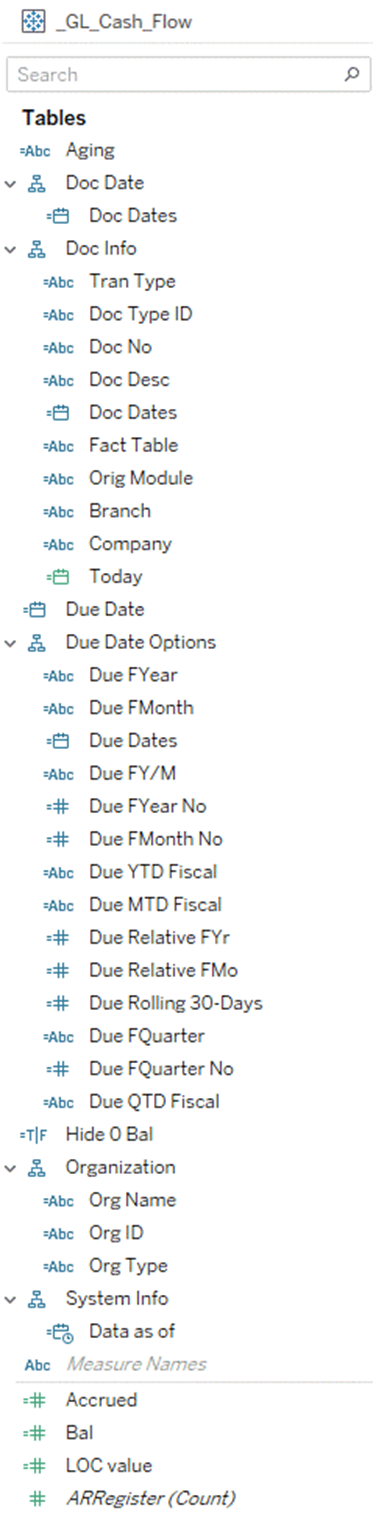Collapse the Organization hierarchy
Screen dimensions: 373x1522
tap(10, 1167)
